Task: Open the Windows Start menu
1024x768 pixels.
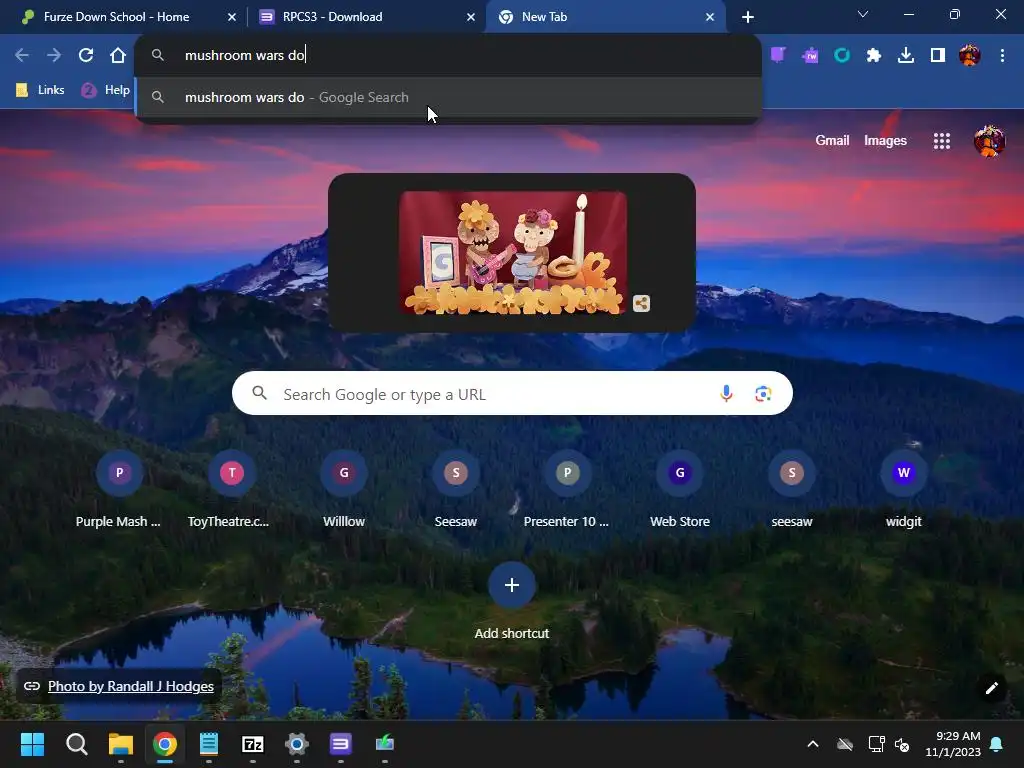Action: (32, 744)
